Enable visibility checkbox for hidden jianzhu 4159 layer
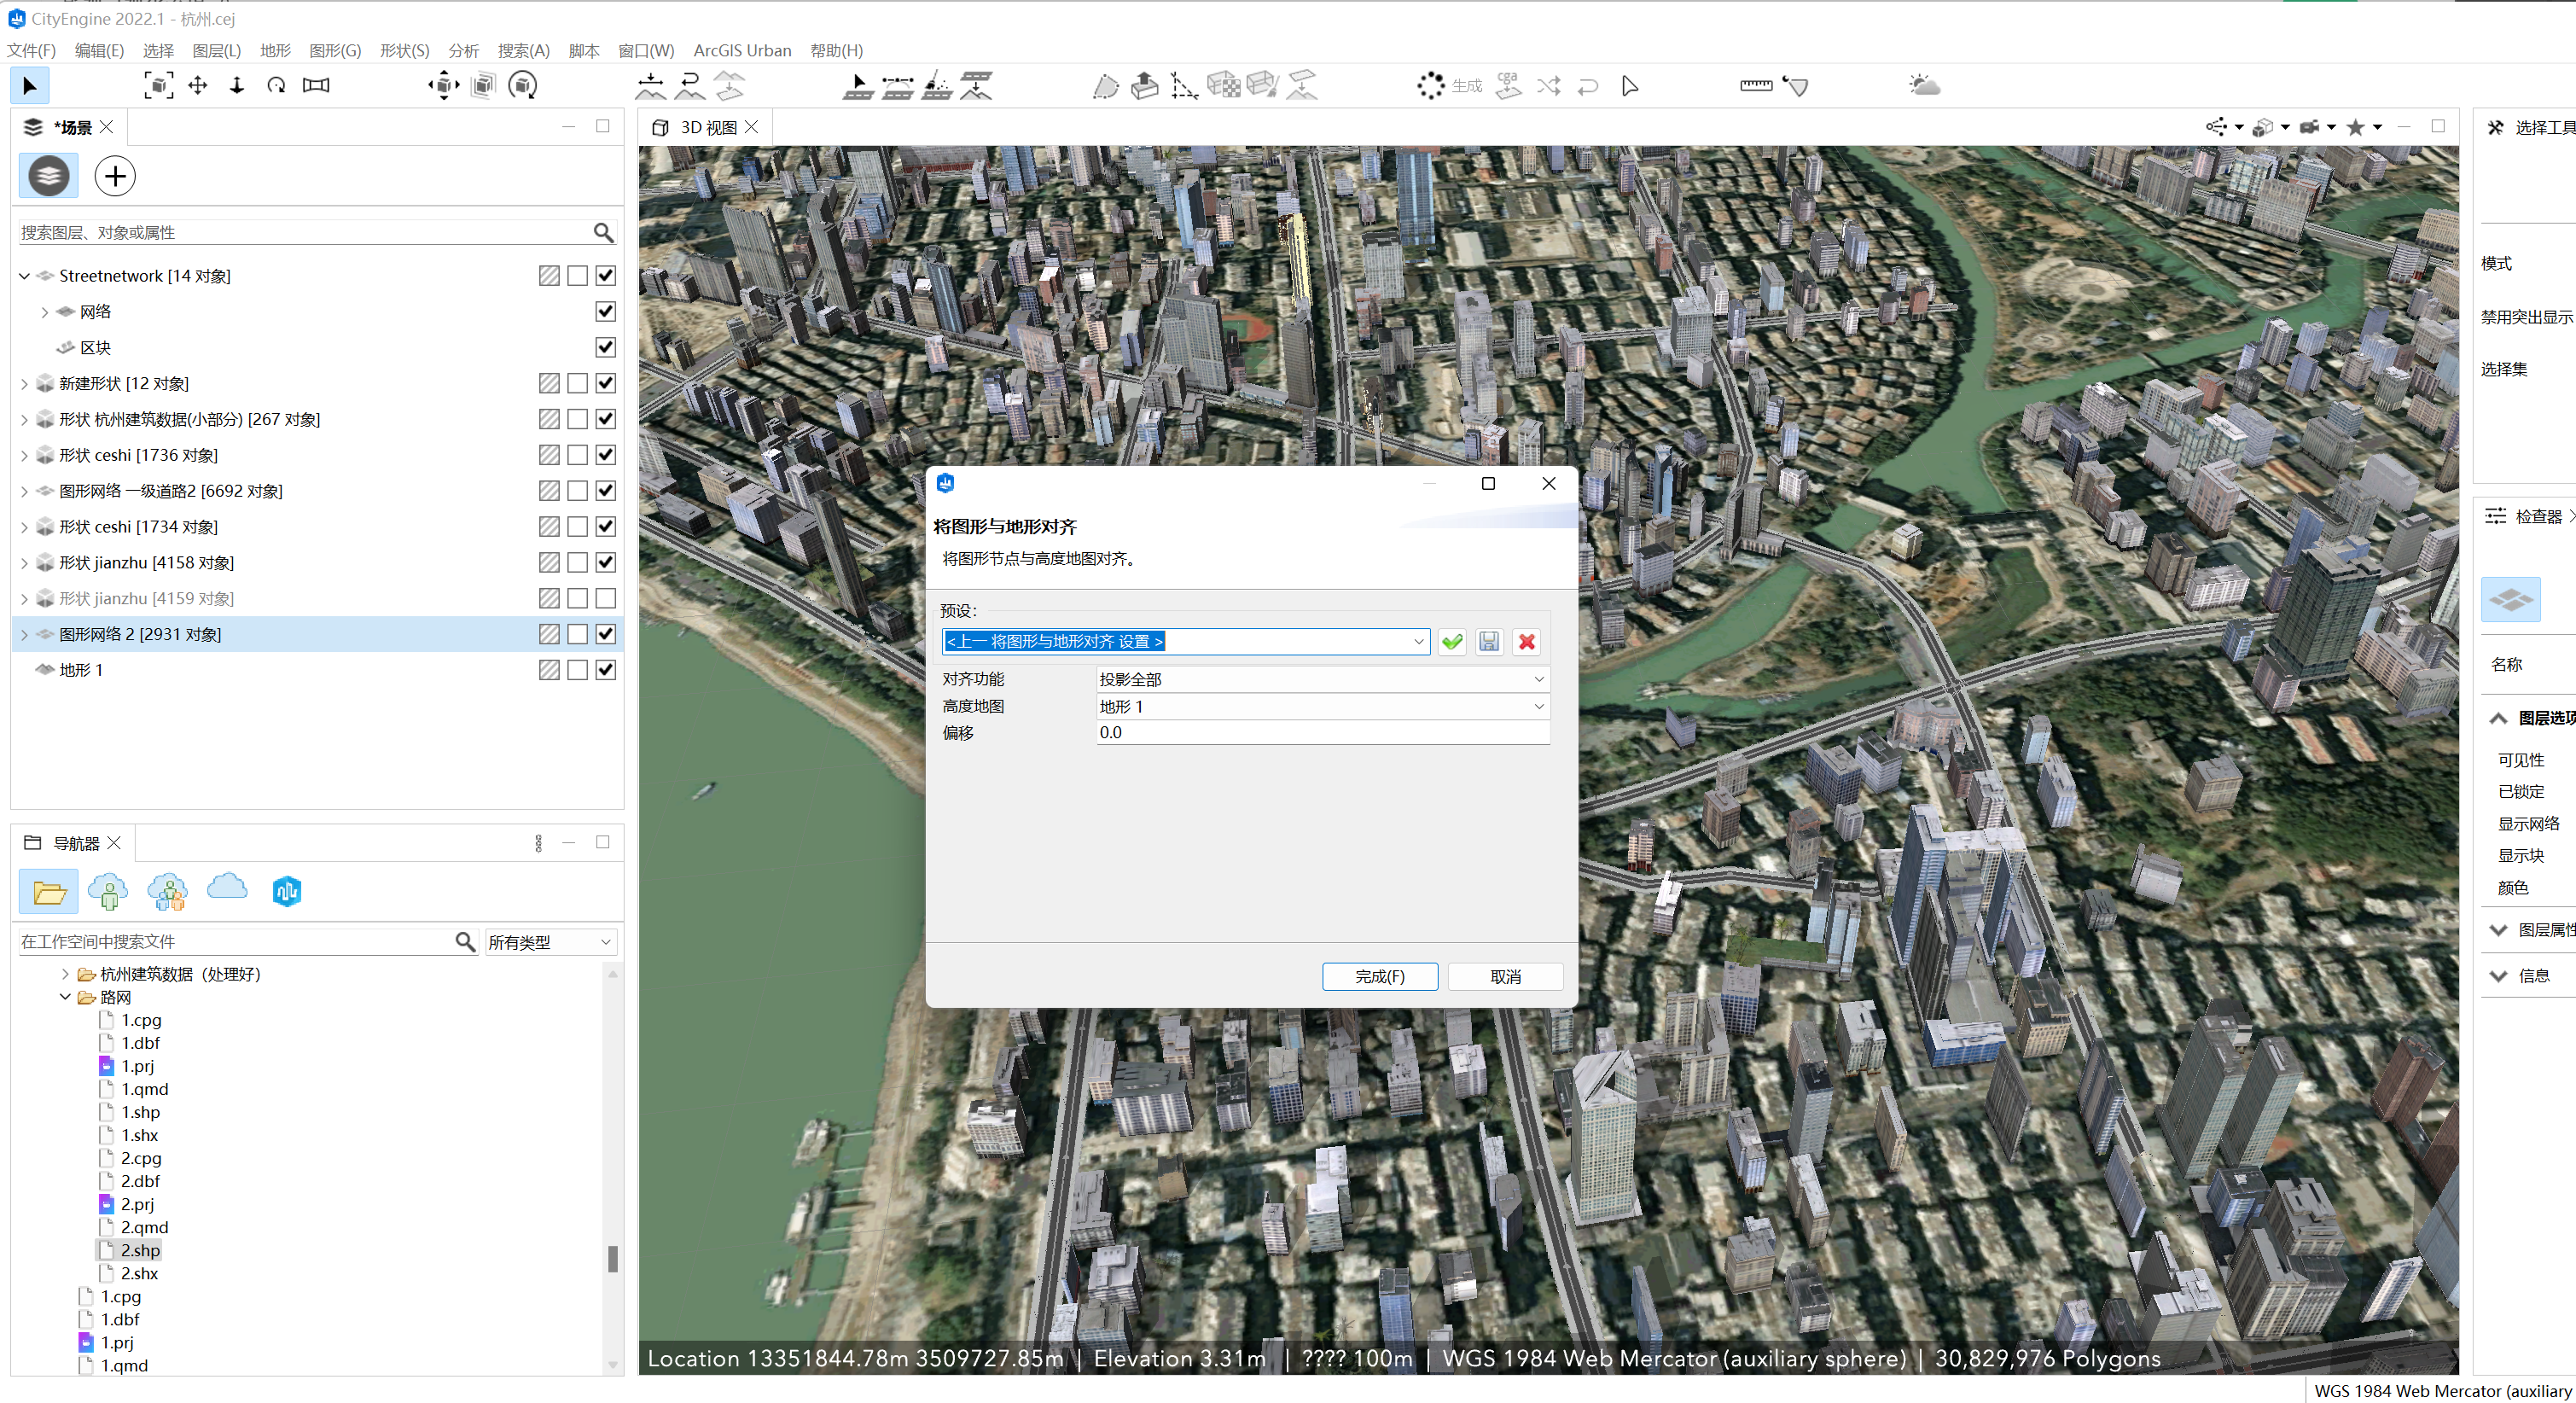2576x1403 pixels. (x=605, y=599)
